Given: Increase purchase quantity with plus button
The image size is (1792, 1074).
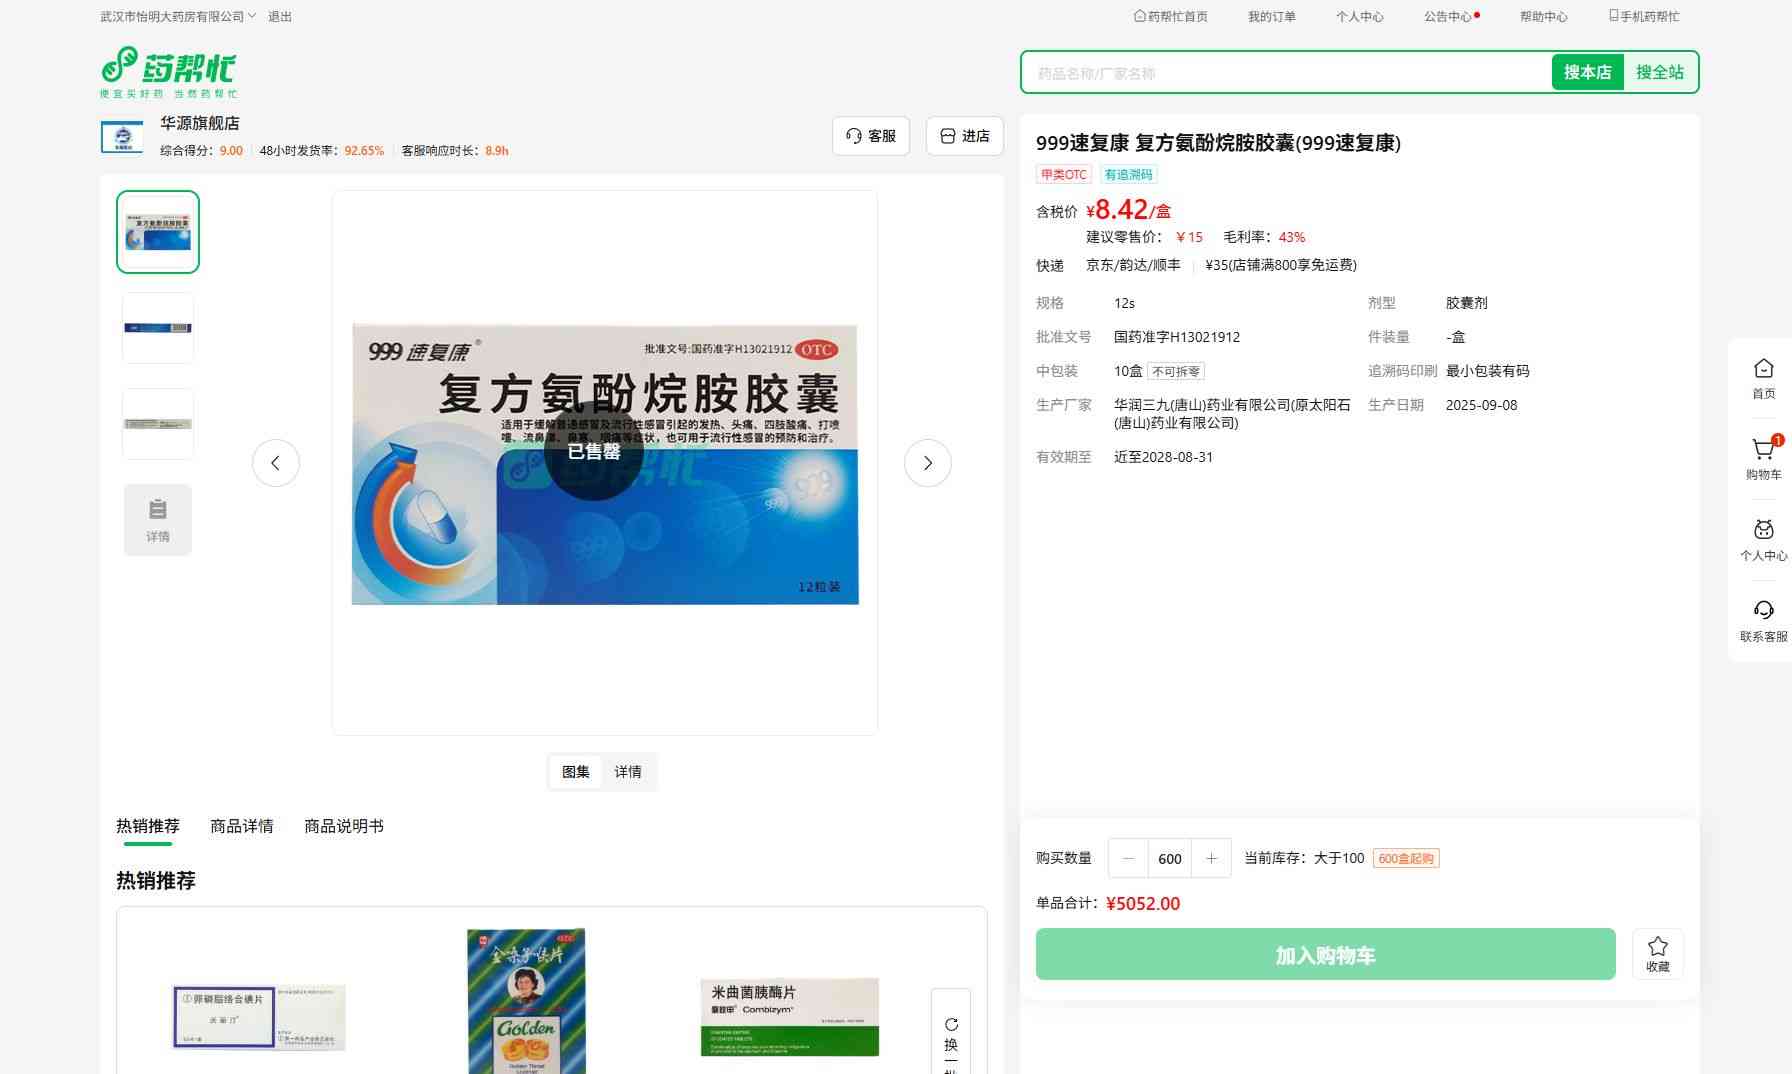Looking at the screenshot, I should coord(1211,858).
